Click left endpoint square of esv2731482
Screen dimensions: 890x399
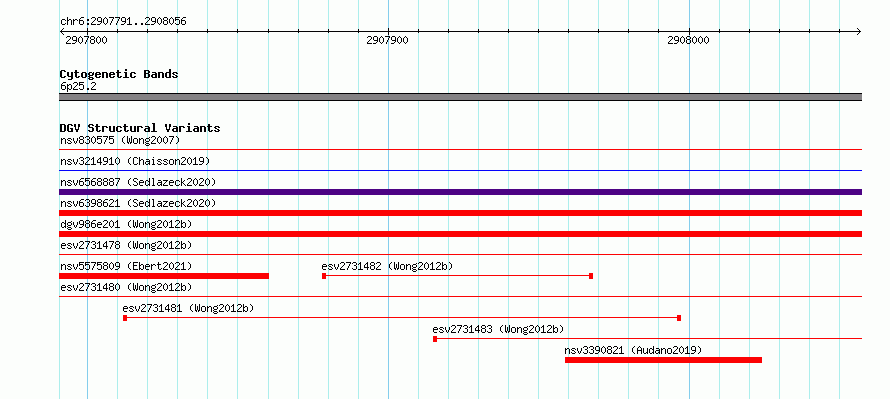[x=324, y=276]
